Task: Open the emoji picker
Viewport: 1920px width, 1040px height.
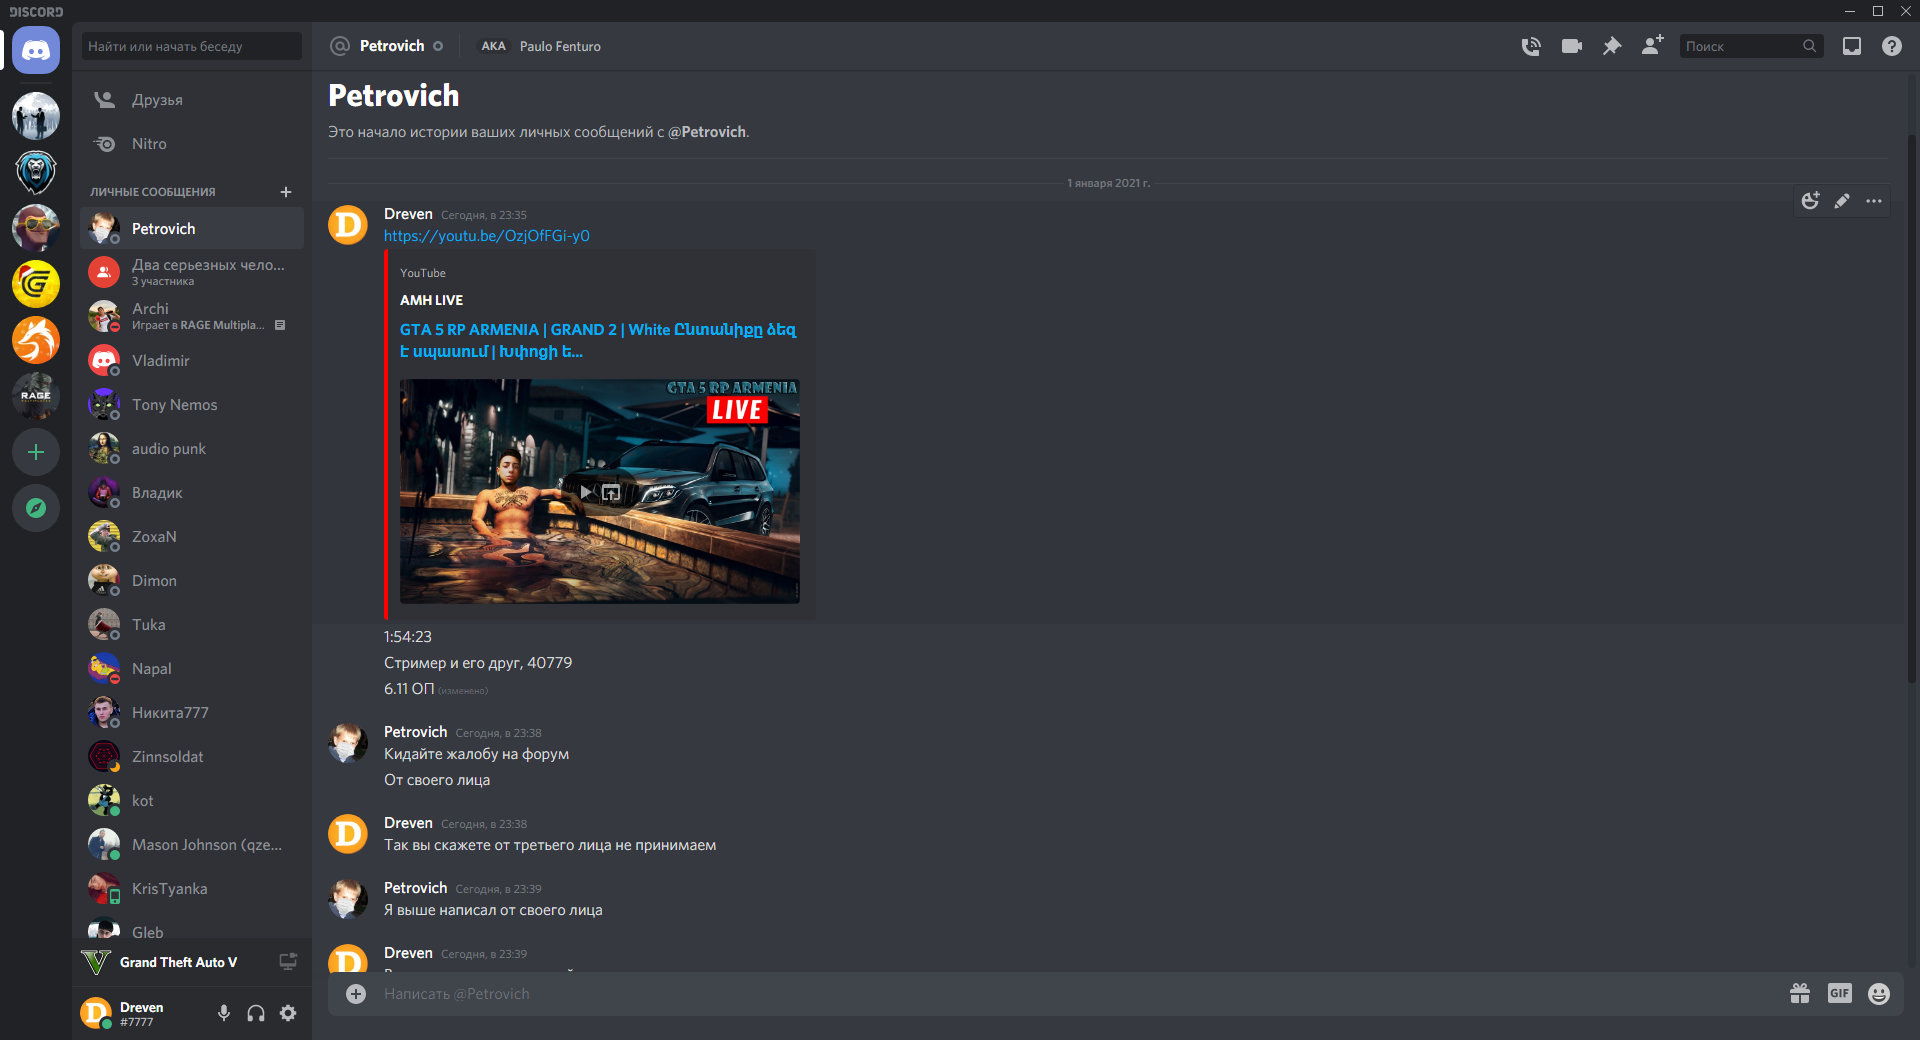Action: click(x=1879, y=994)
